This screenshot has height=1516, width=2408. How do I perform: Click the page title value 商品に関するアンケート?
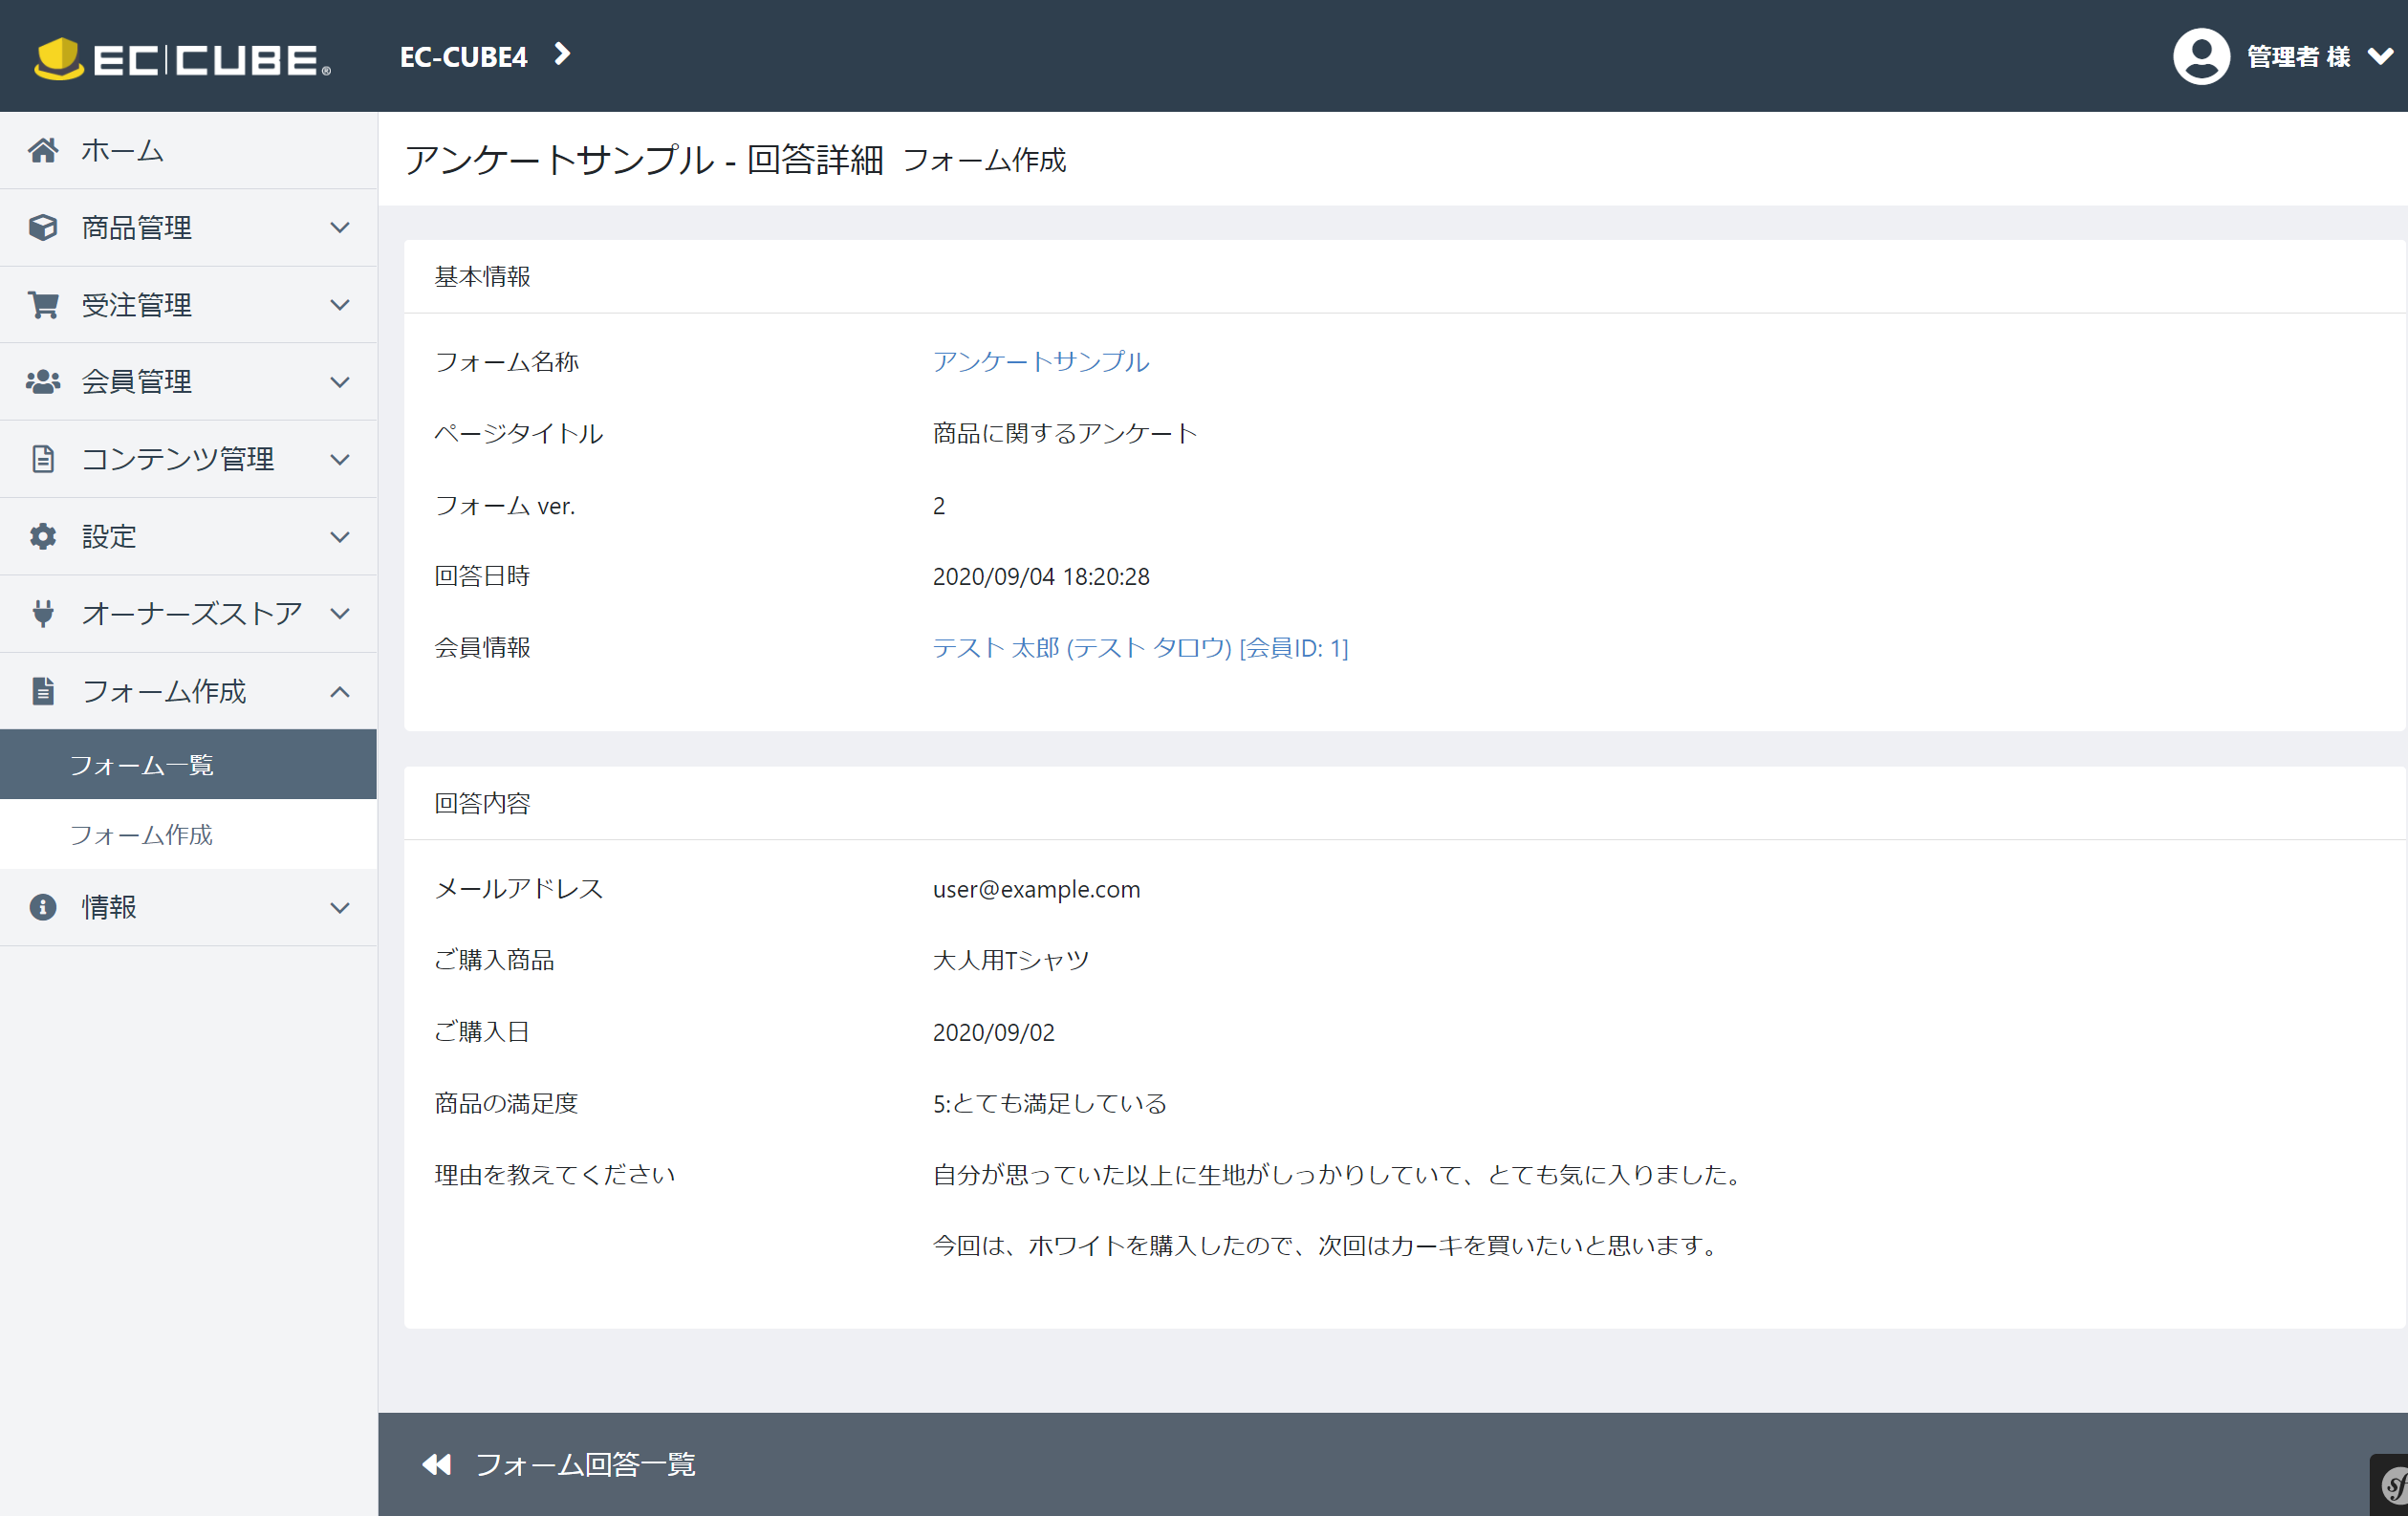1064,433
